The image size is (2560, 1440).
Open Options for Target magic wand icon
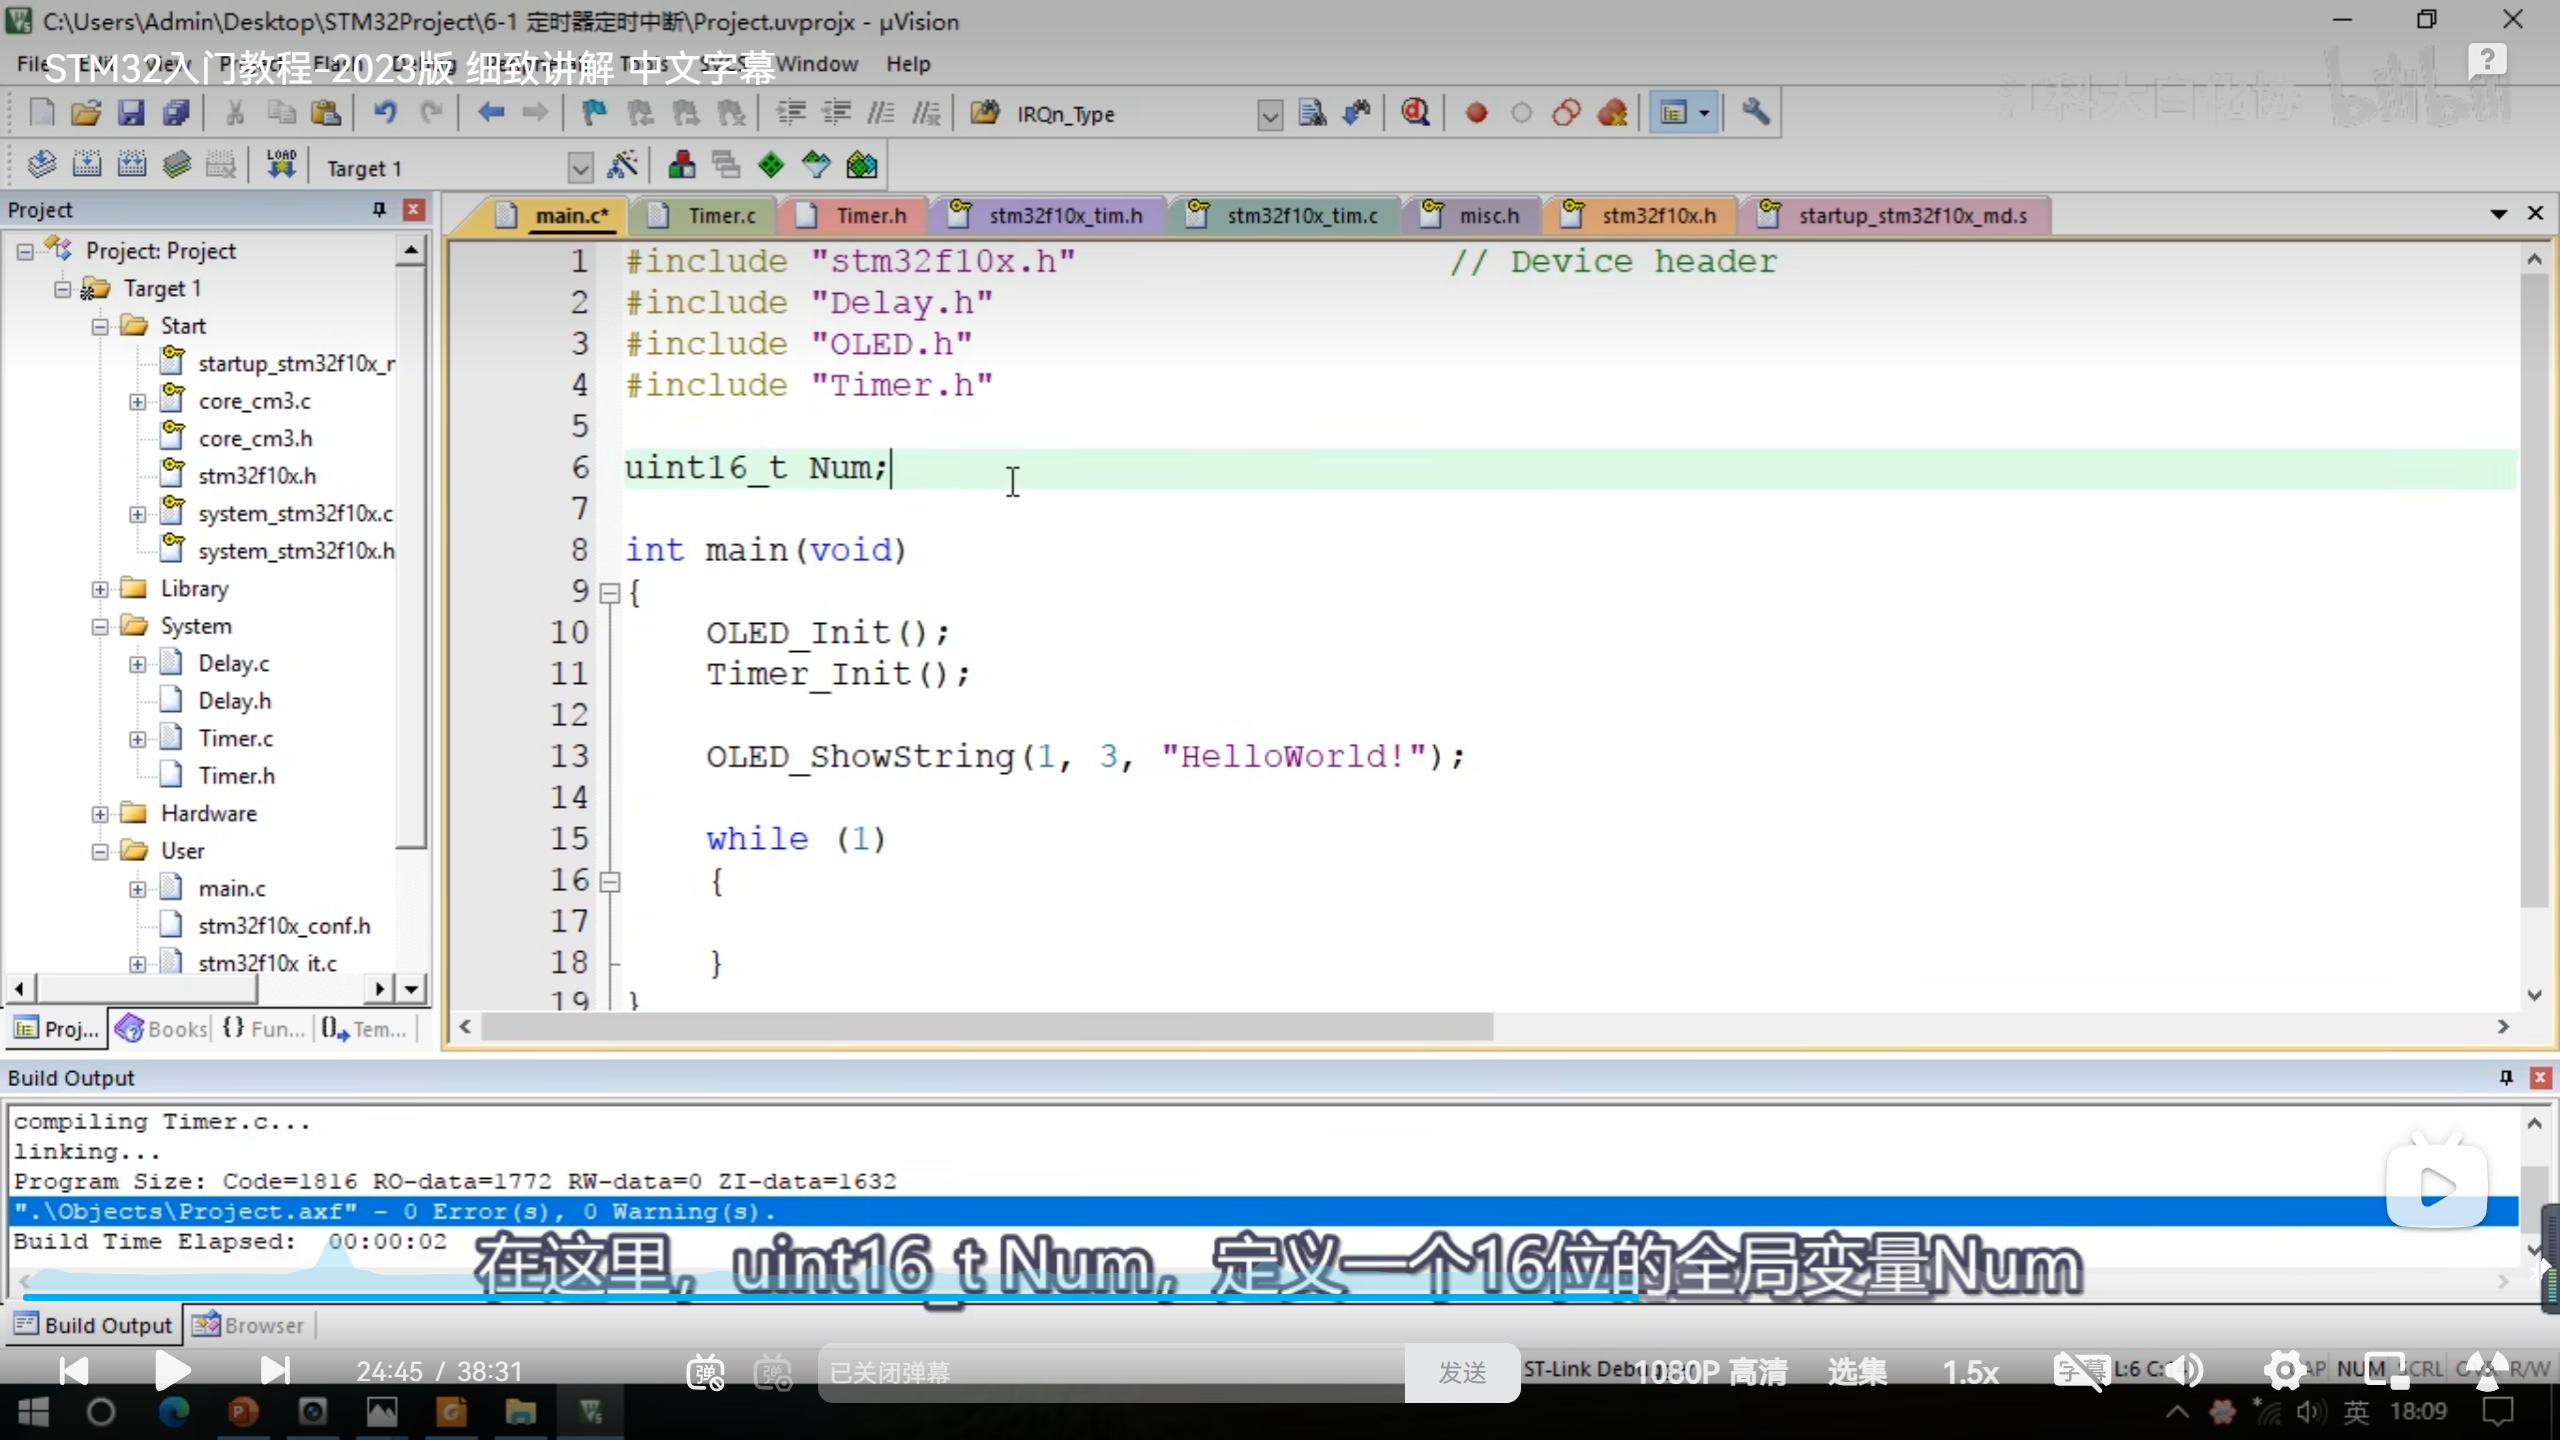coord(622,166)
